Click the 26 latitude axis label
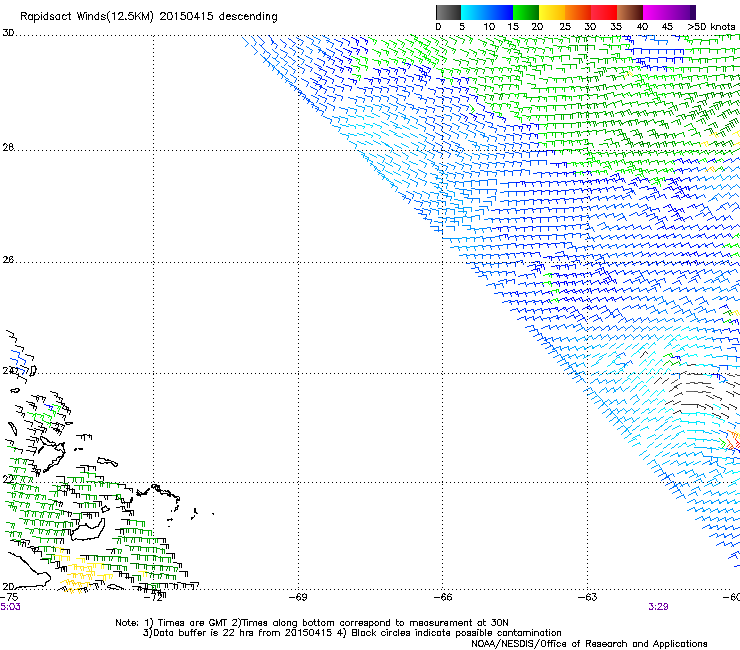The height and width of the screenshot is (650, 740). [x=8, y=260]
